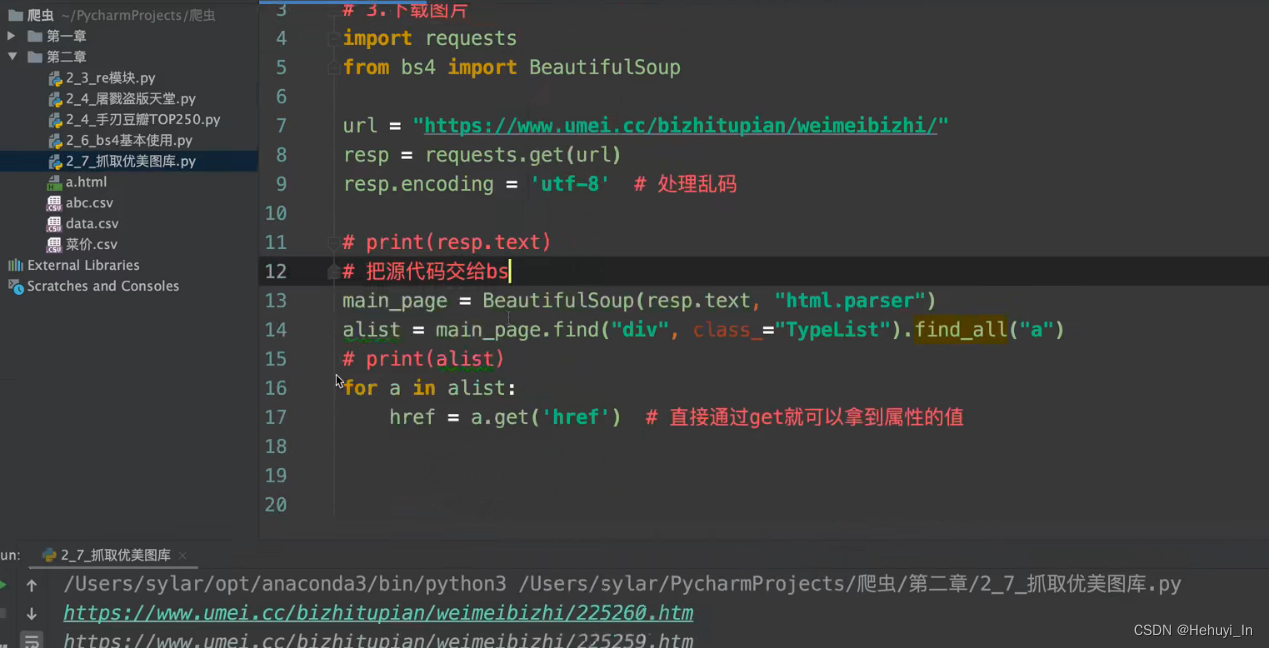Click the 第一章 folder icon
The height and width of the screenshot is (648, 1269).
coord(35,36)
